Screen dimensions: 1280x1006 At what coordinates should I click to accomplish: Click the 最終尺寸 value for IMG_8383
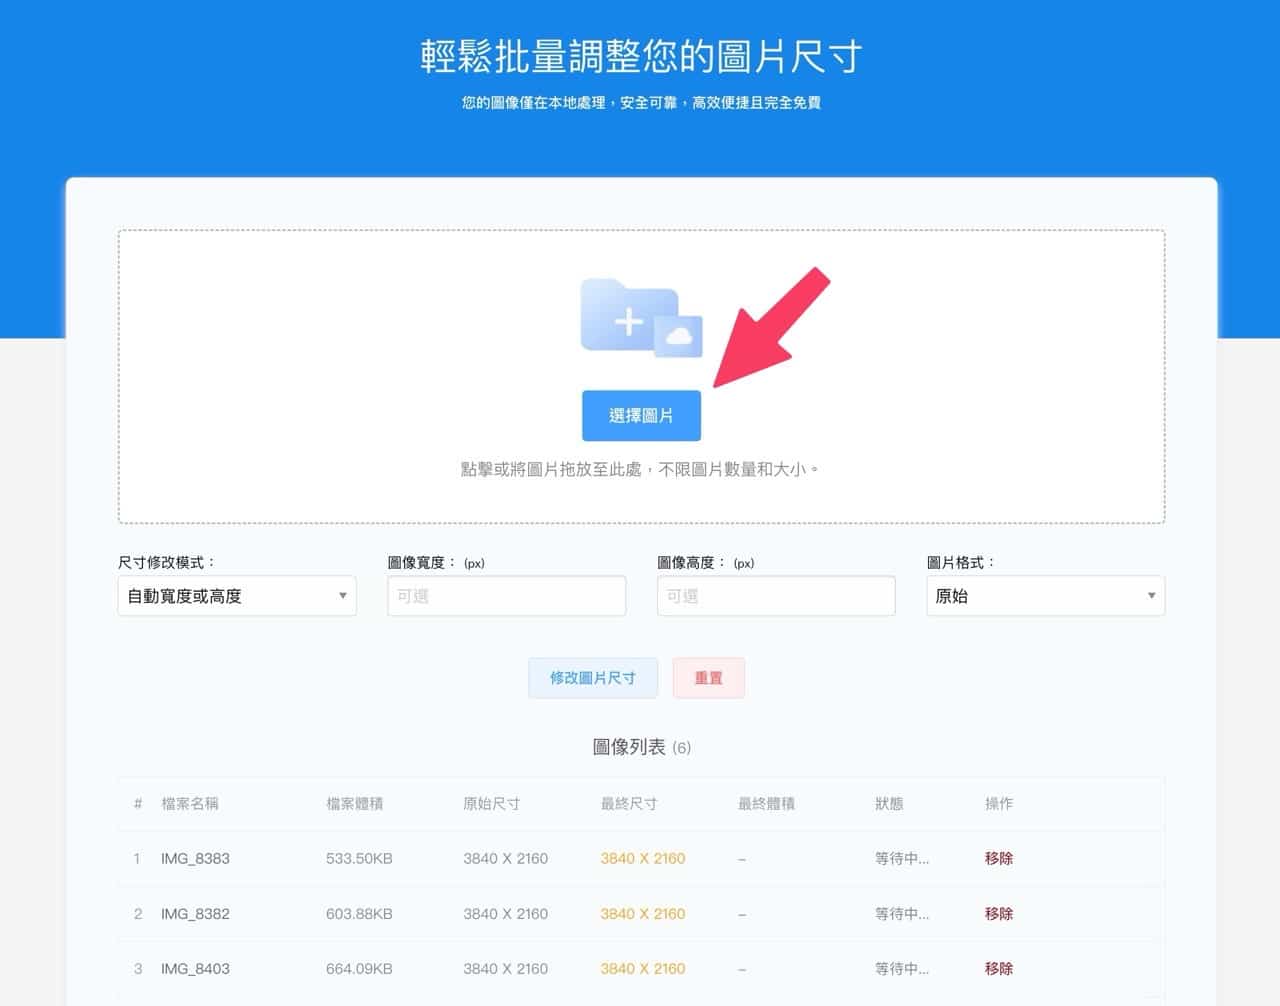tap(642, 858)
